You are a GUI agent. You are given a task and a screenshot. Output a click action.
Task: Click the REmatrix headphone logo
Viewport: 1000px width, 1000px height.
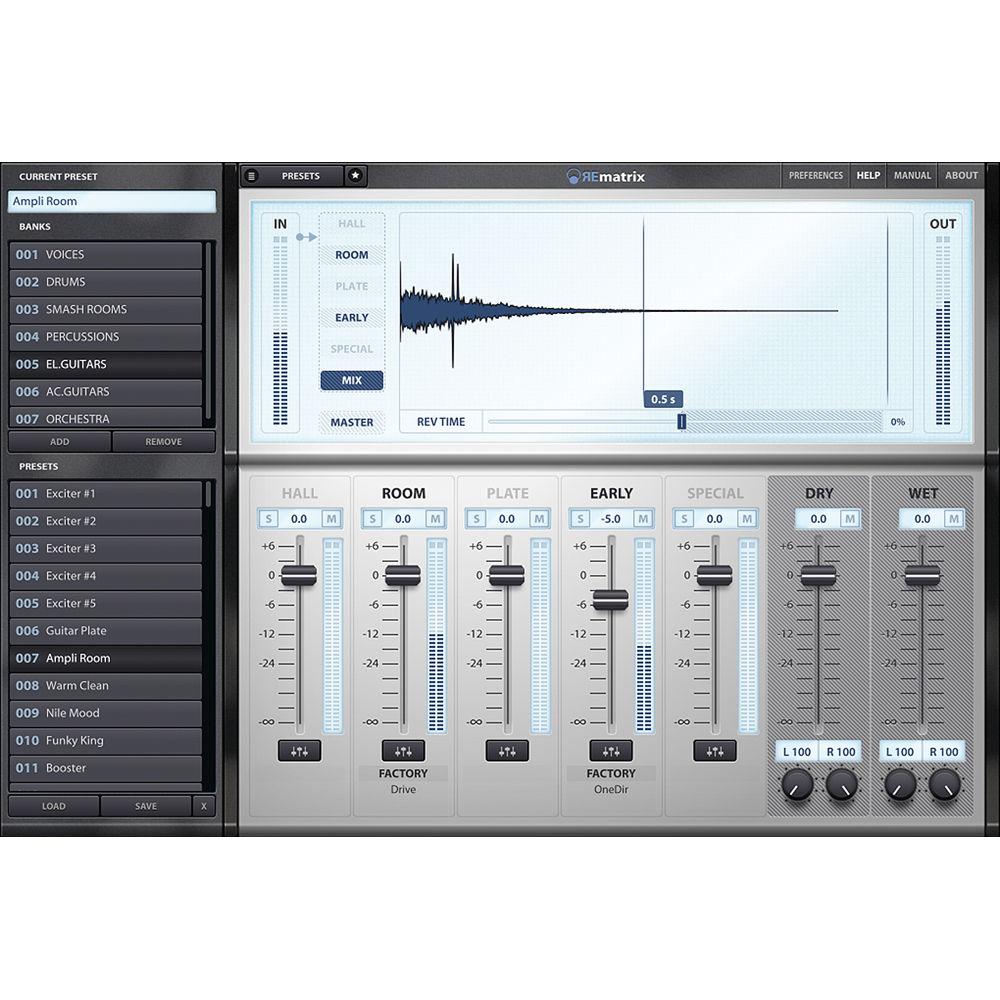click(x=573, y=175)
